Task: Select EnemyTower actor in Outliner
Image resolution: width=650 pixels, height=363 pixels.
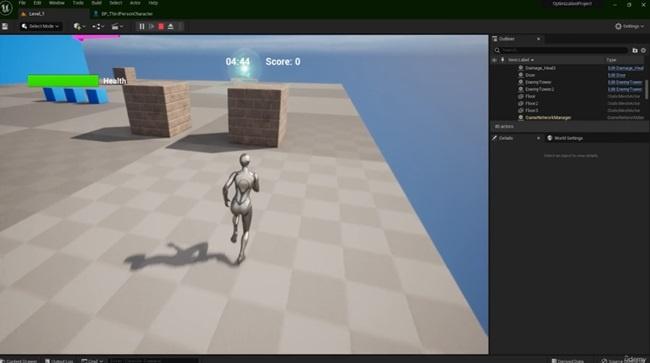Action: point(538,82)
